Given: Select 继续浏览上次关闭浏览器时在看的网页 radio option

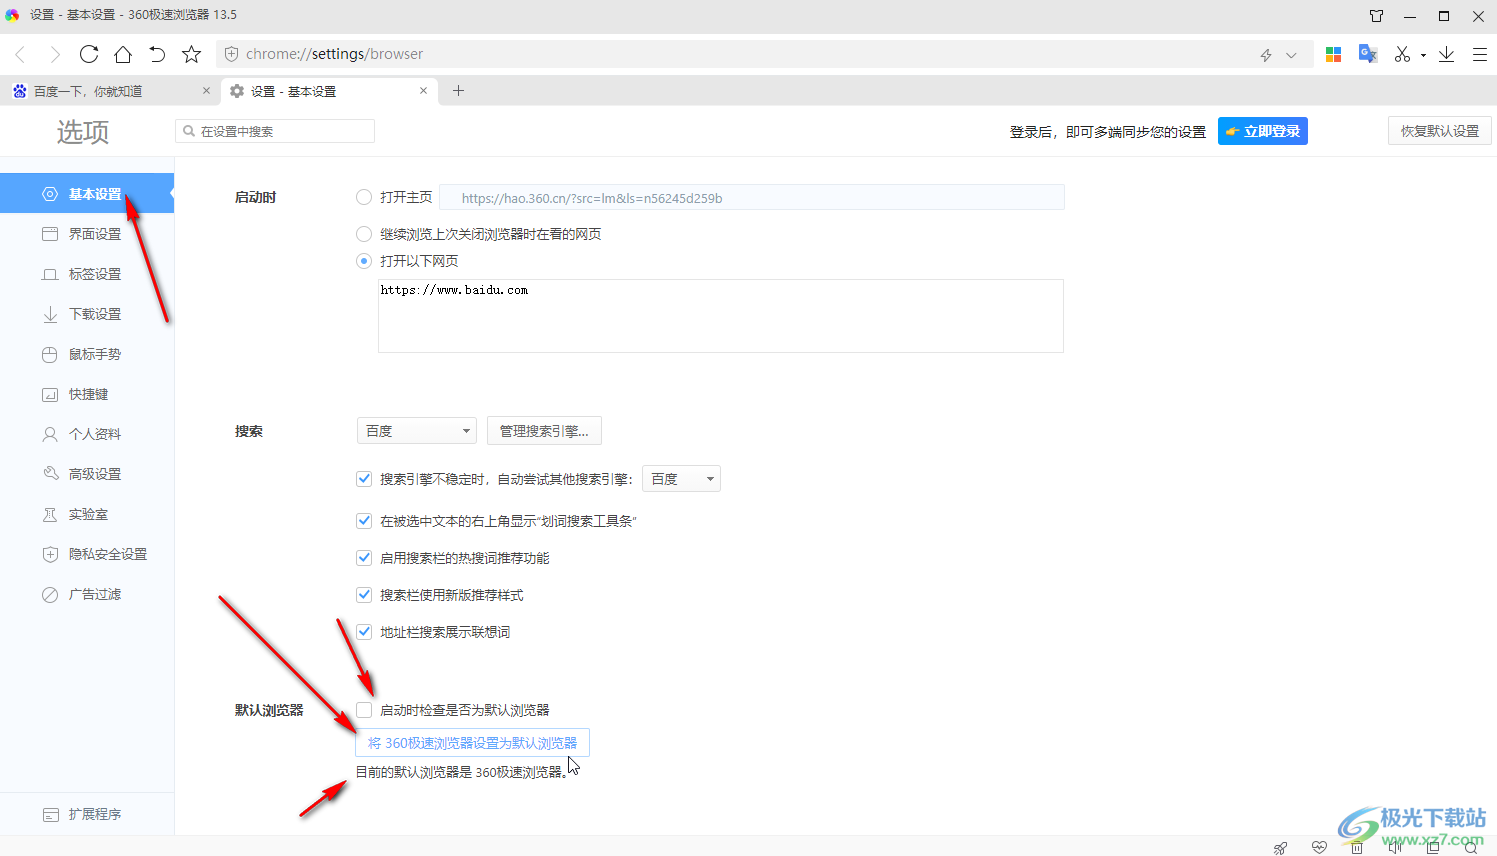Looking at the screenshot, I should point(364,234).
